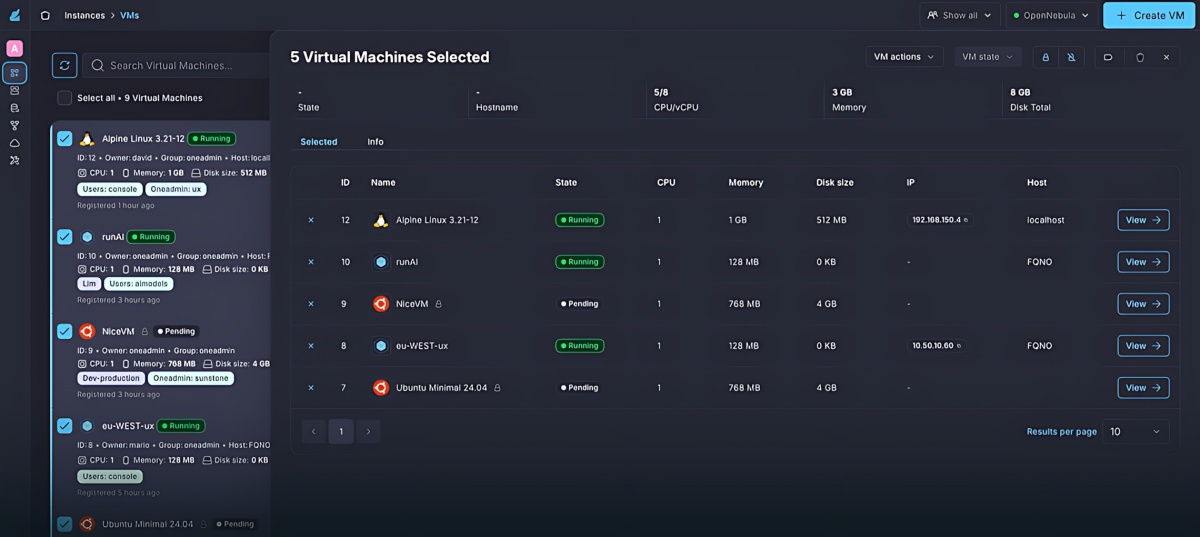Open the Show all filter dropdown
1200x537 pixels.
pyautogui.click(x=960, y=15)
